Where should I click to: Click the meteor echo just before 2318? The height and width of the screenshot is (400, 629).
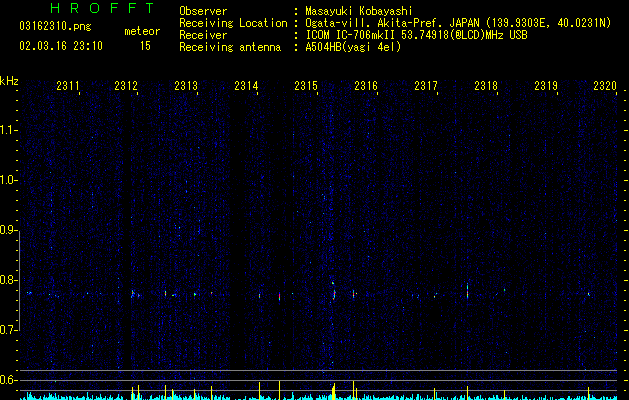click(x=467, y=291)
